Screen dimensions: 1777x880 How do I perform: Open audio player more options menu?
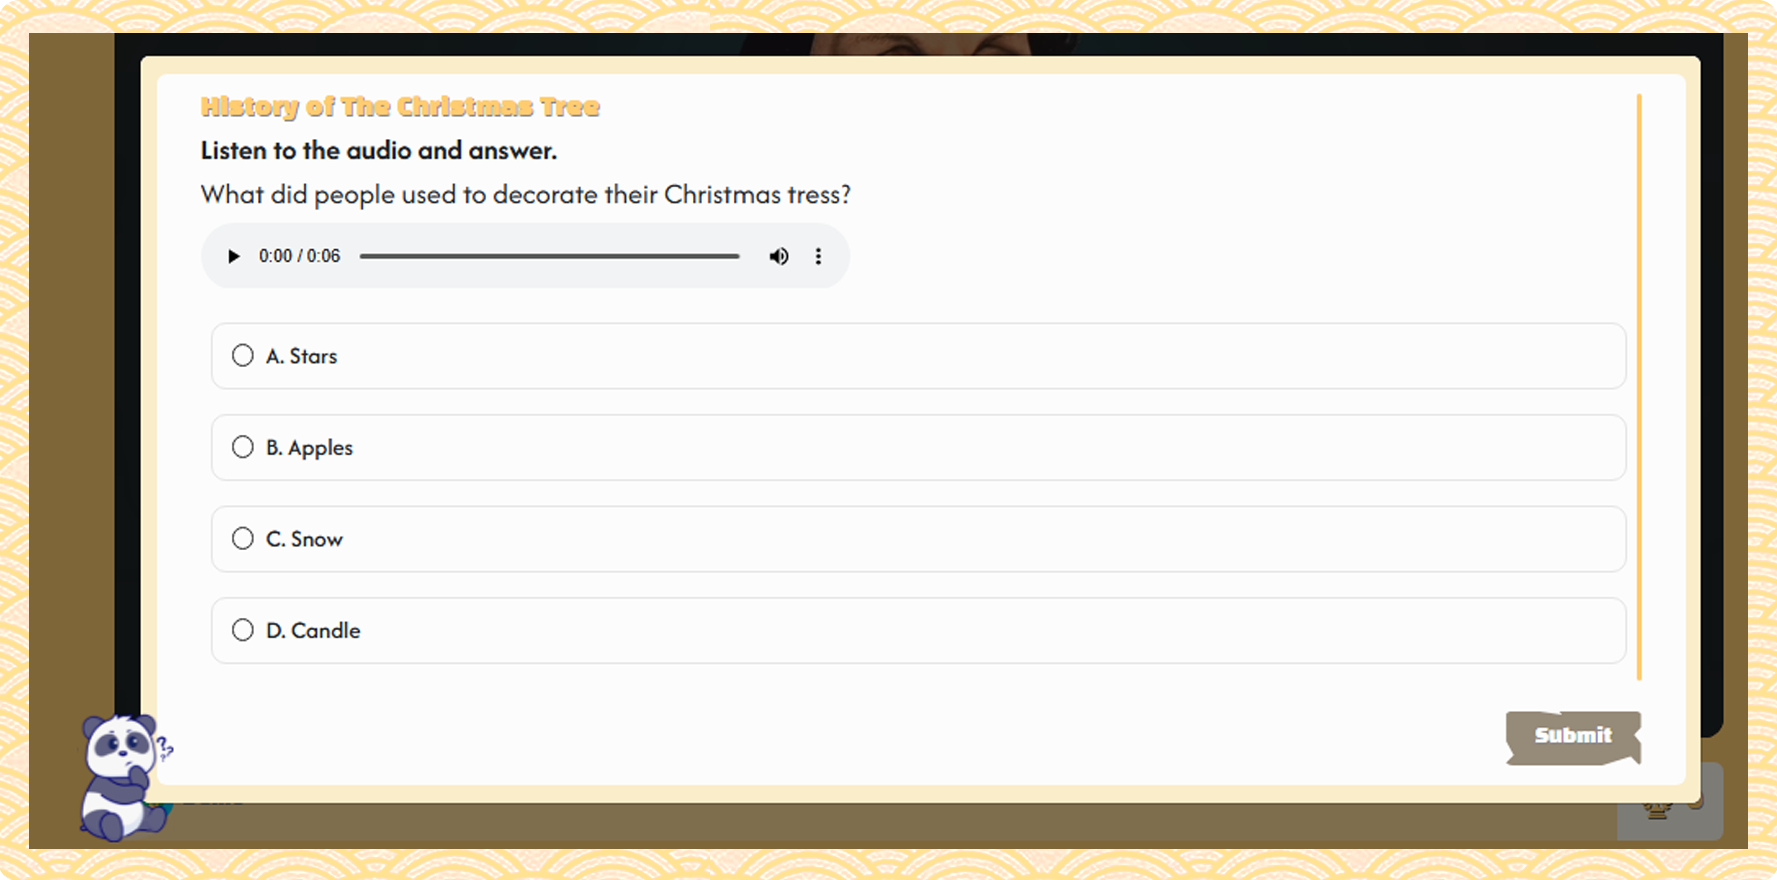click(818, 256)
